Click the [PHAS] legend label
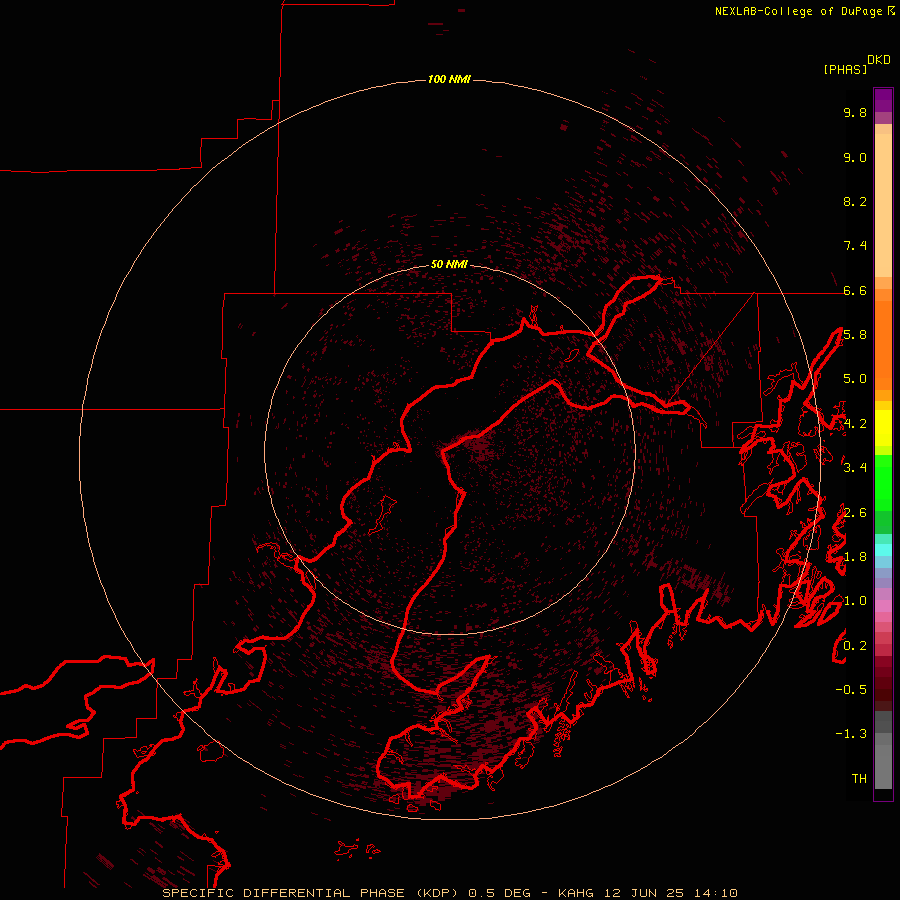 click(x=845, y=69)
